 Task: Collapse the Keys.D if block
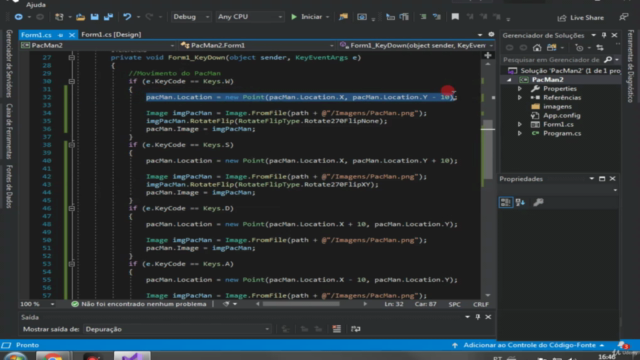tap(71, 209)
